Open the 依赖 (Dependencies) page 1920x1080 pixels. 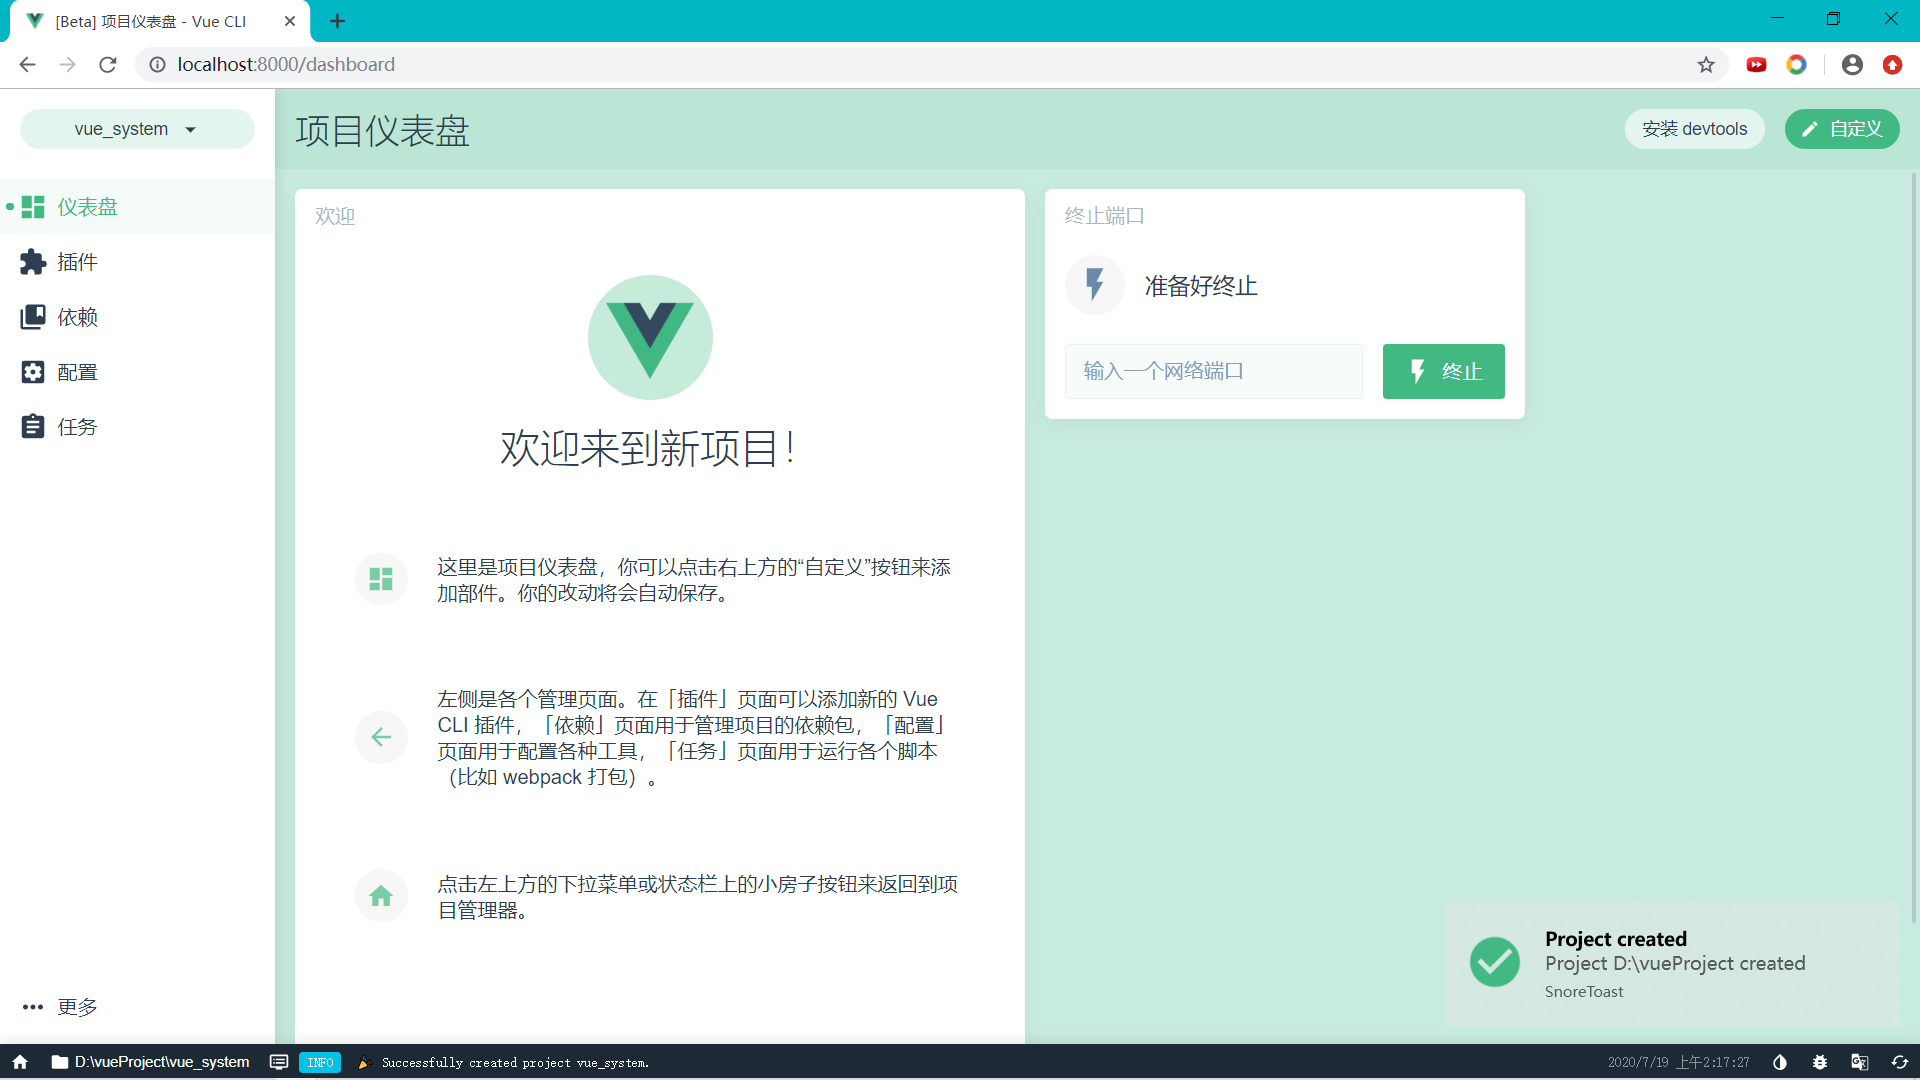(33, 316)
